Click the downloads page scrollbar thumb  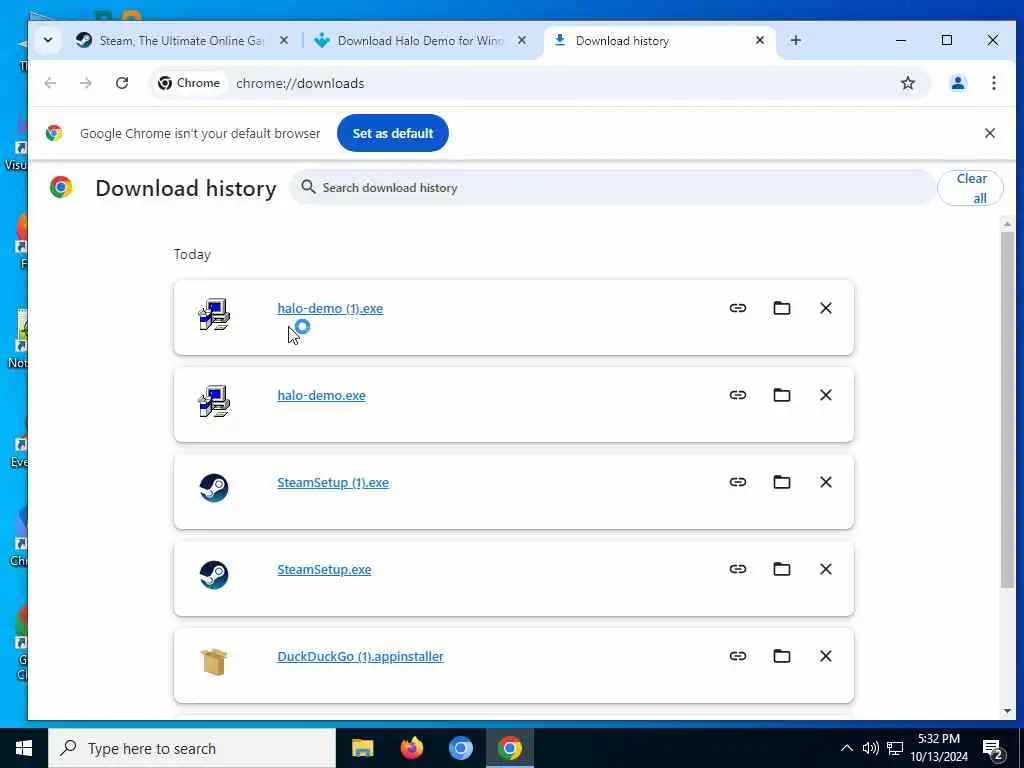coord(1007,410)
